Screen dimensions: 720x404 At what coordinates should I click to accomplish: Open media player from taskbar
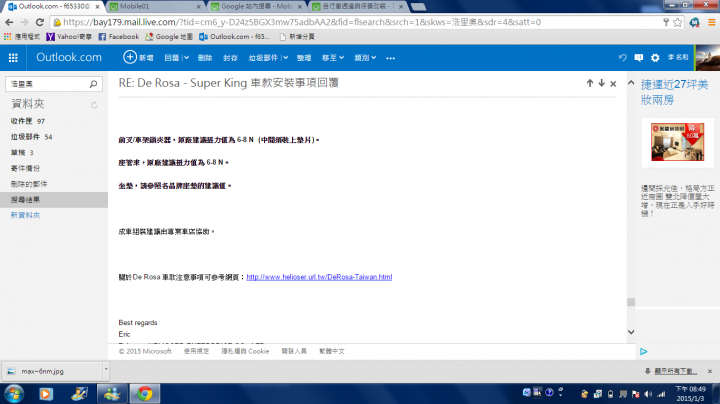(x=46, y=394)
